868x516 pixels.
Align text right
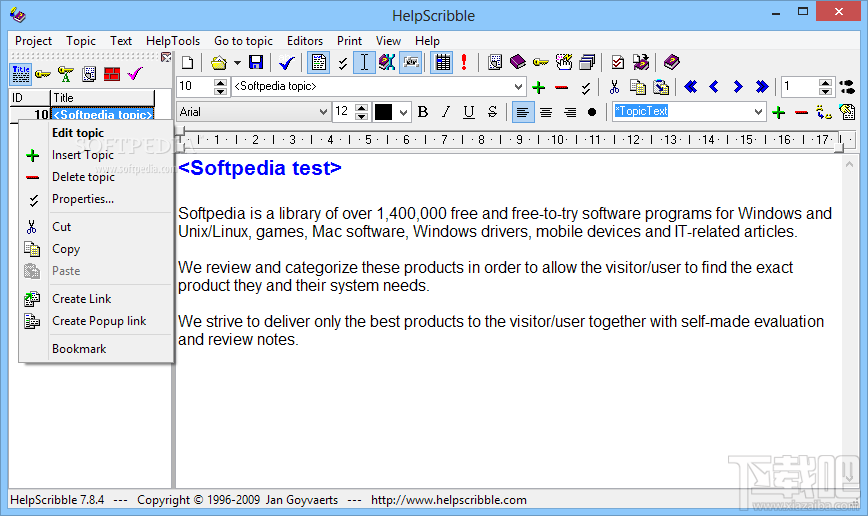click(x=570, y=112)
